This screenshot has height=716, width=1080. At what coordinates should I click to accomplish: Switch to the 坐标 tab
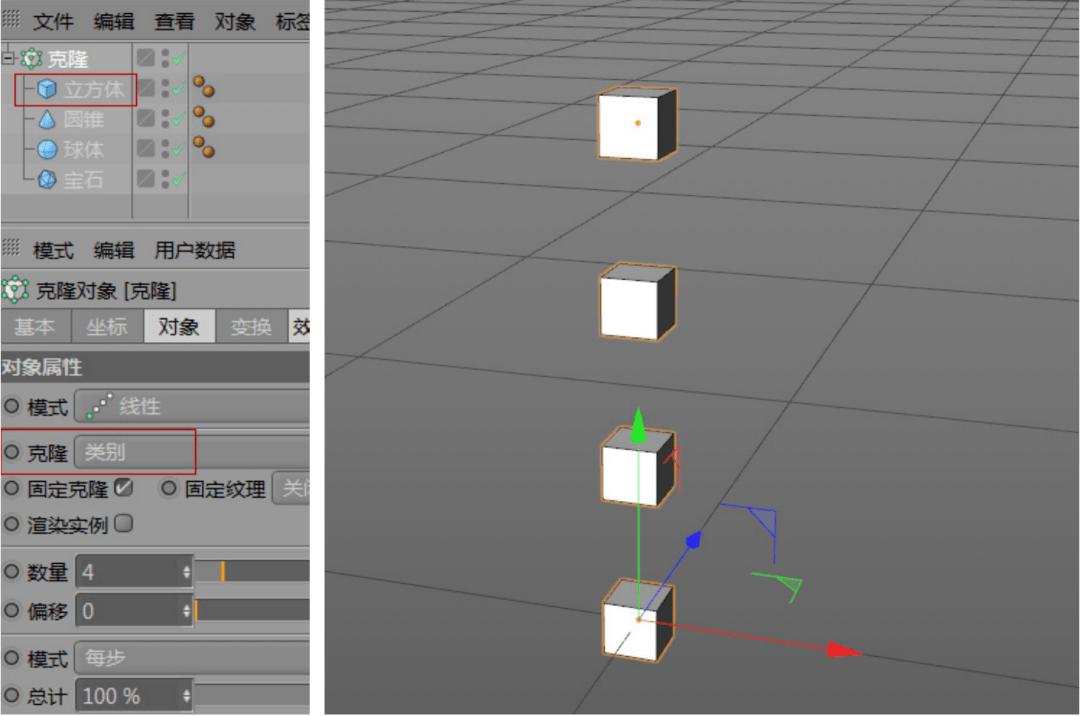pos(107,326)
